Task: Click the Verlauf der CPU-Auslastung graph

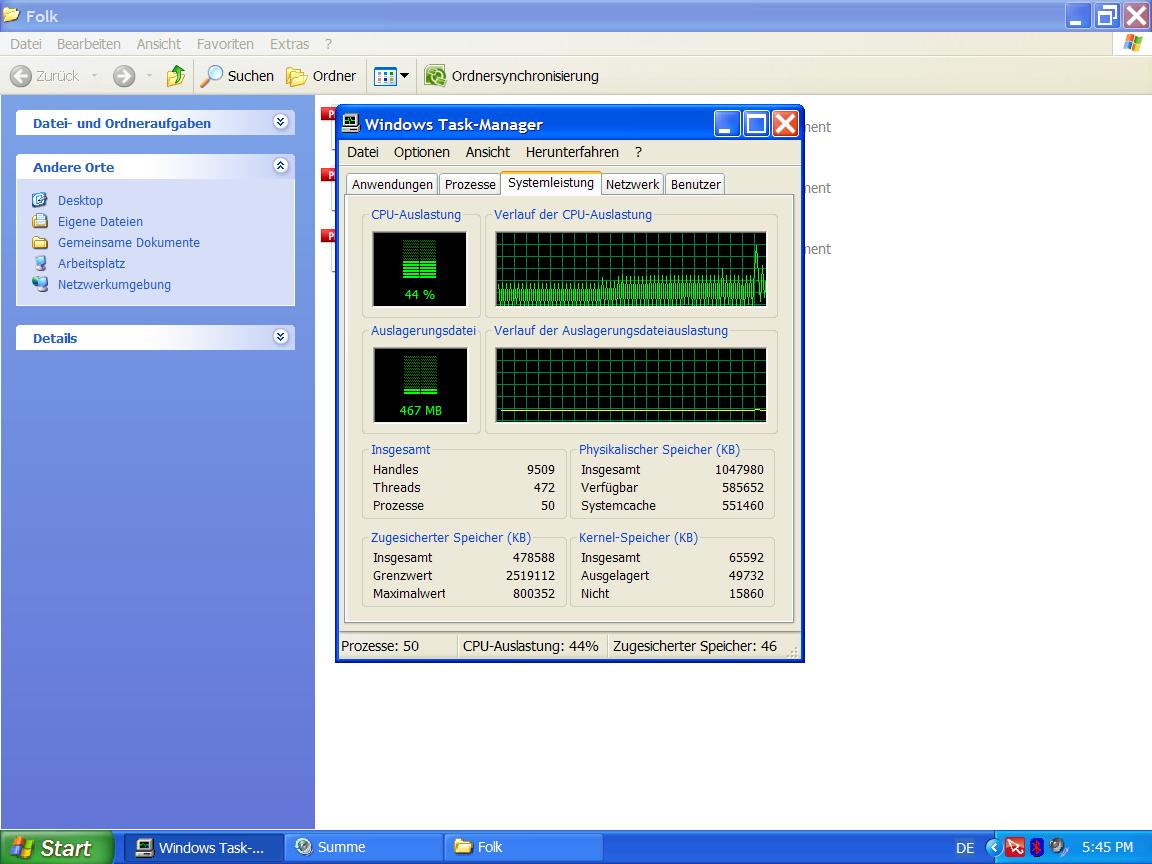Action: [631, 269]
